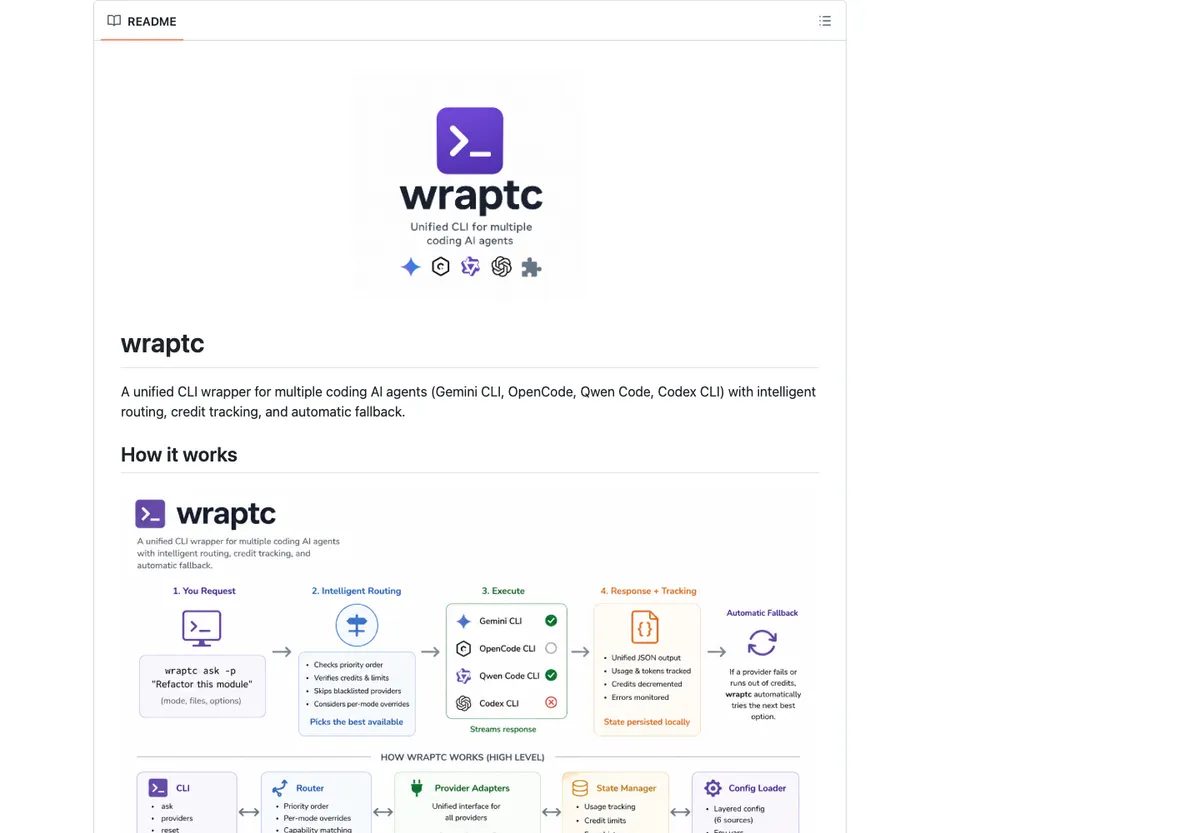Click the puzzle piece icon in banner
This screenshot has width=1200, height=833.
tap(531, 267)
